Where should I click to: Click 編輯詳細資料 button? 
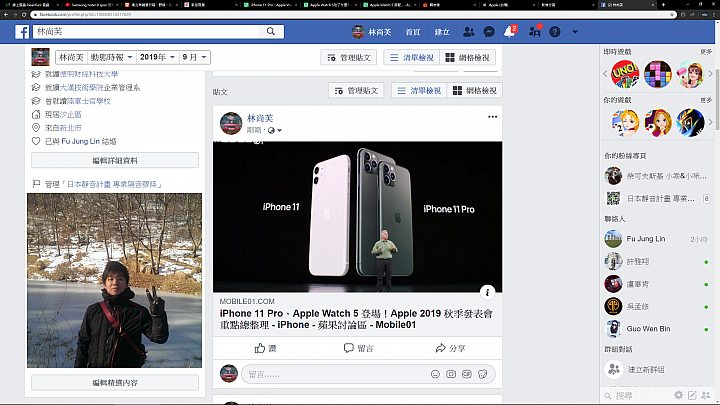click(x=115, y=160)
